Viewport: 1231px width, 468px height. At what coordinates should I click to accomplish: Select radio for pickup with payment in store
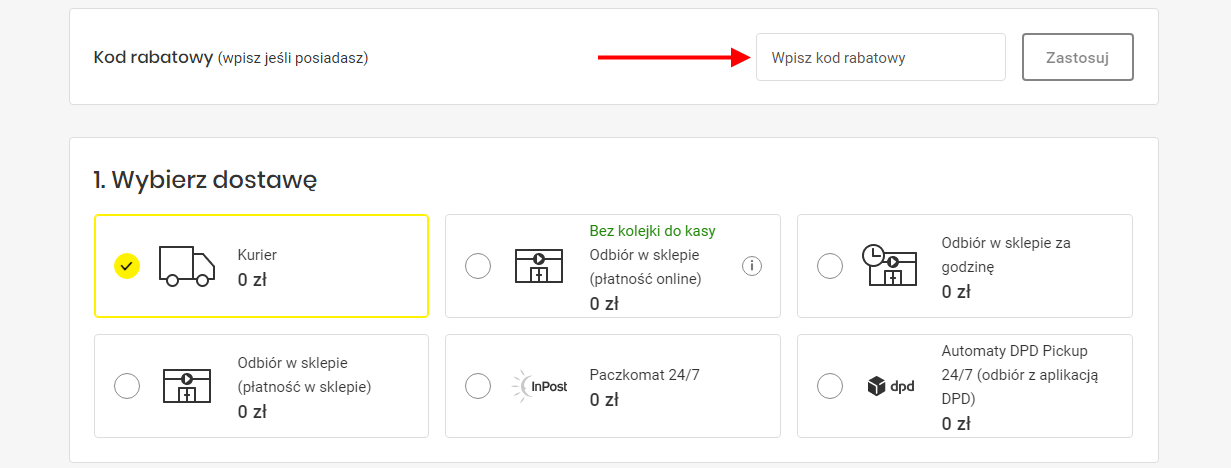[127, 386]
